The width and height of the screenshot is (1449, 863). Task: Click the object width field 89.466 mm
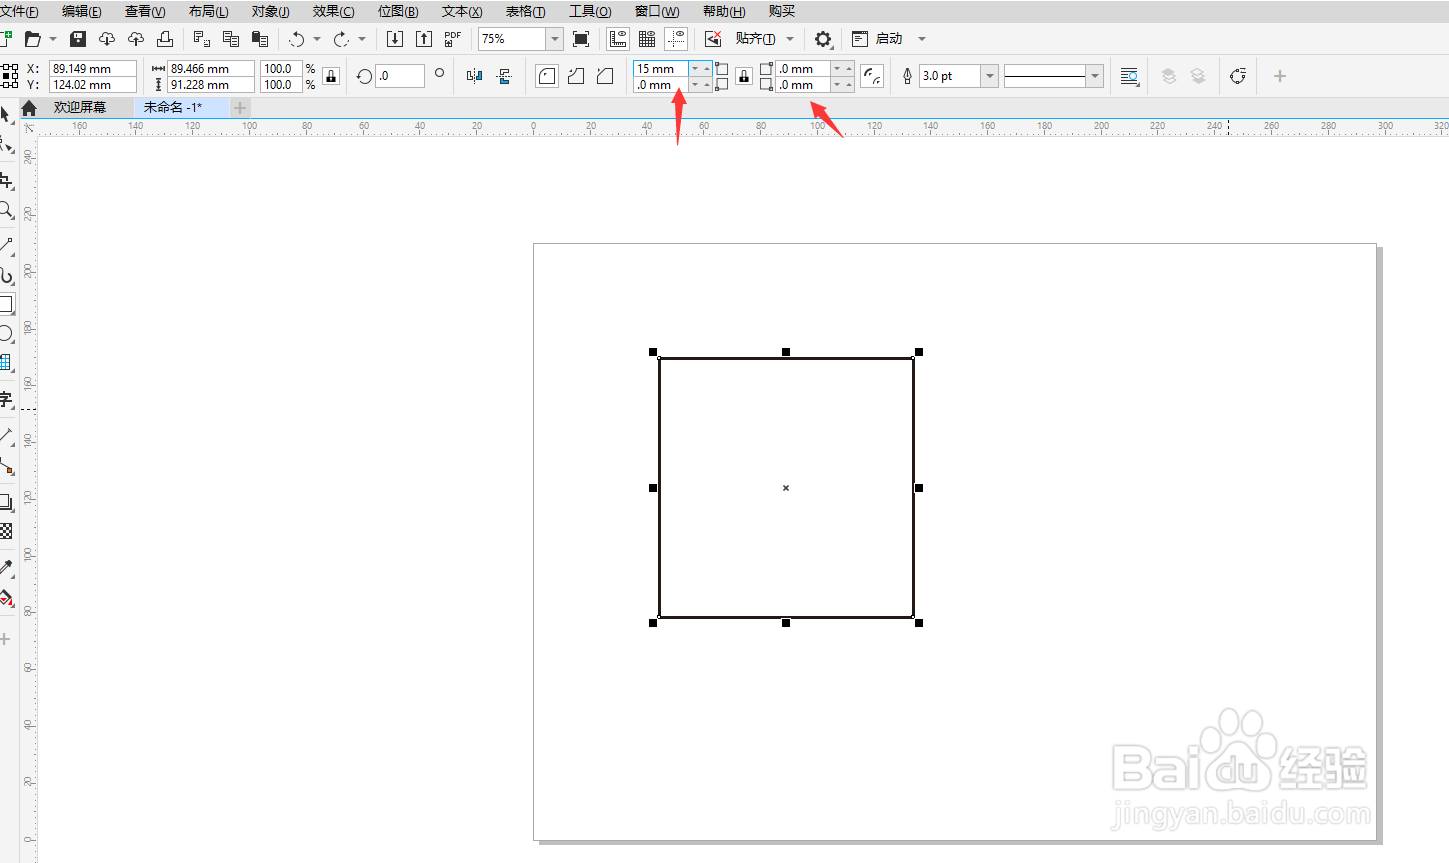click(211, 69)
